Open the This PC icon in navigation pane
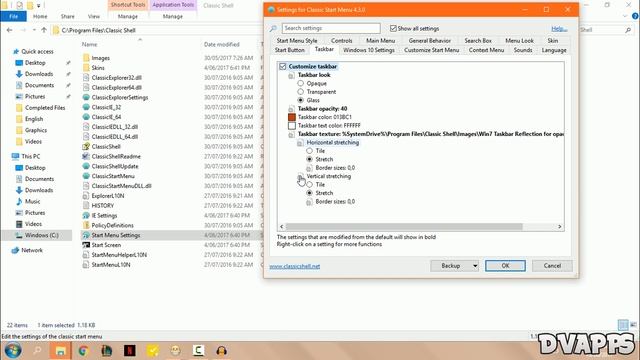 [16, 156]
